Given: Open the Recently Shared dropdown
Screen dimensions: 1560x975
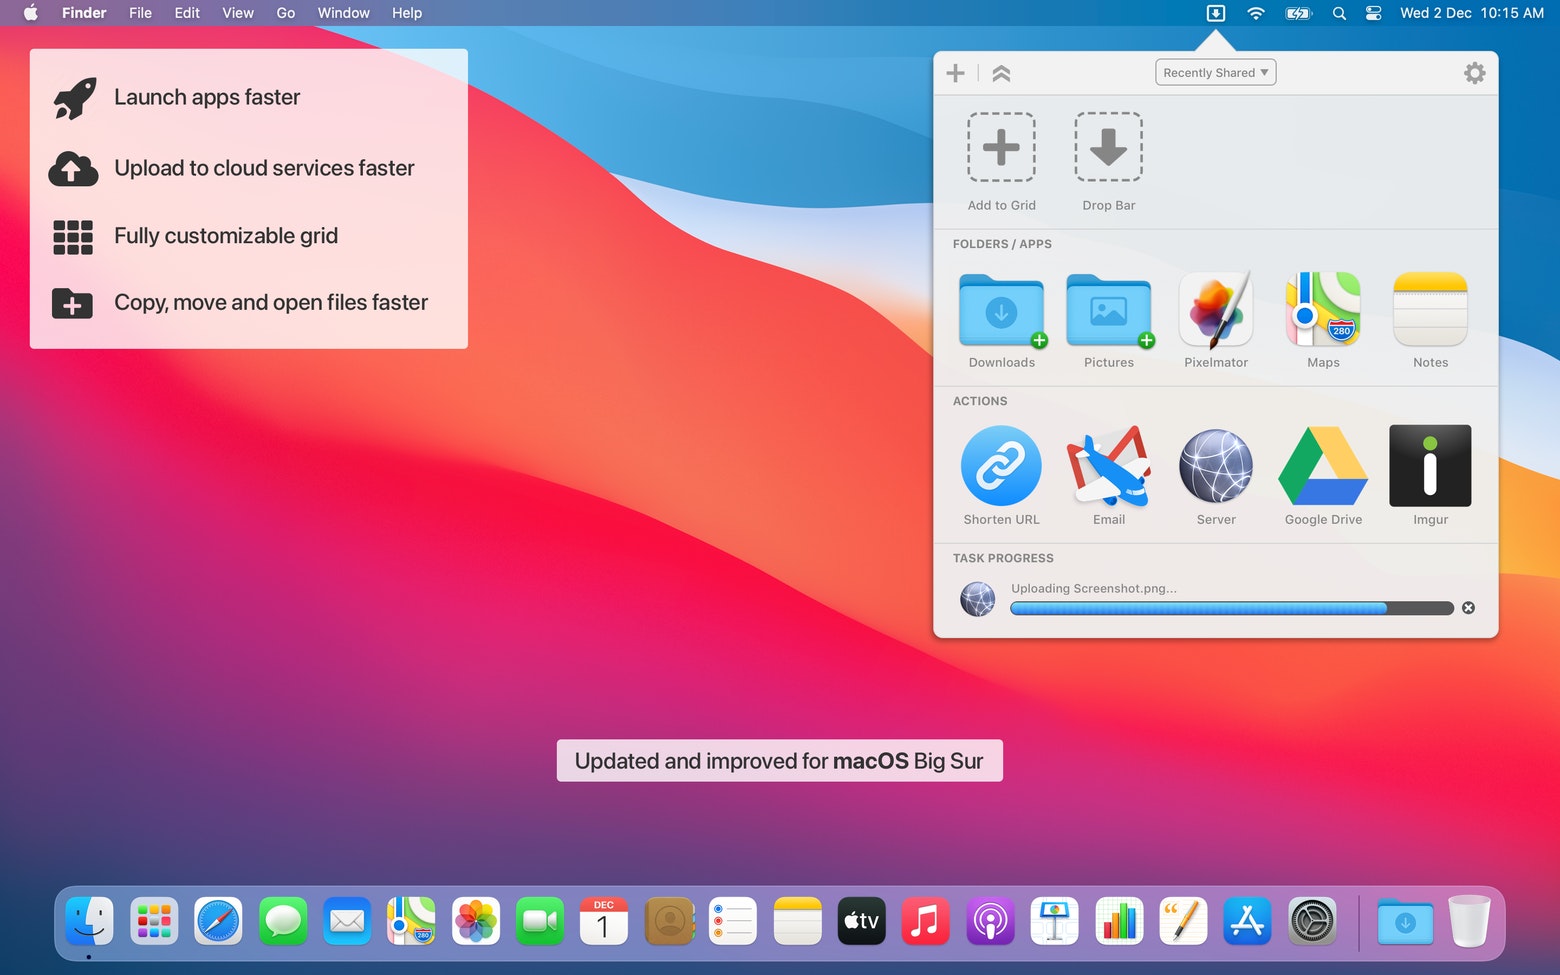Looking at the screenshot, I should (x=1215, y=72).
